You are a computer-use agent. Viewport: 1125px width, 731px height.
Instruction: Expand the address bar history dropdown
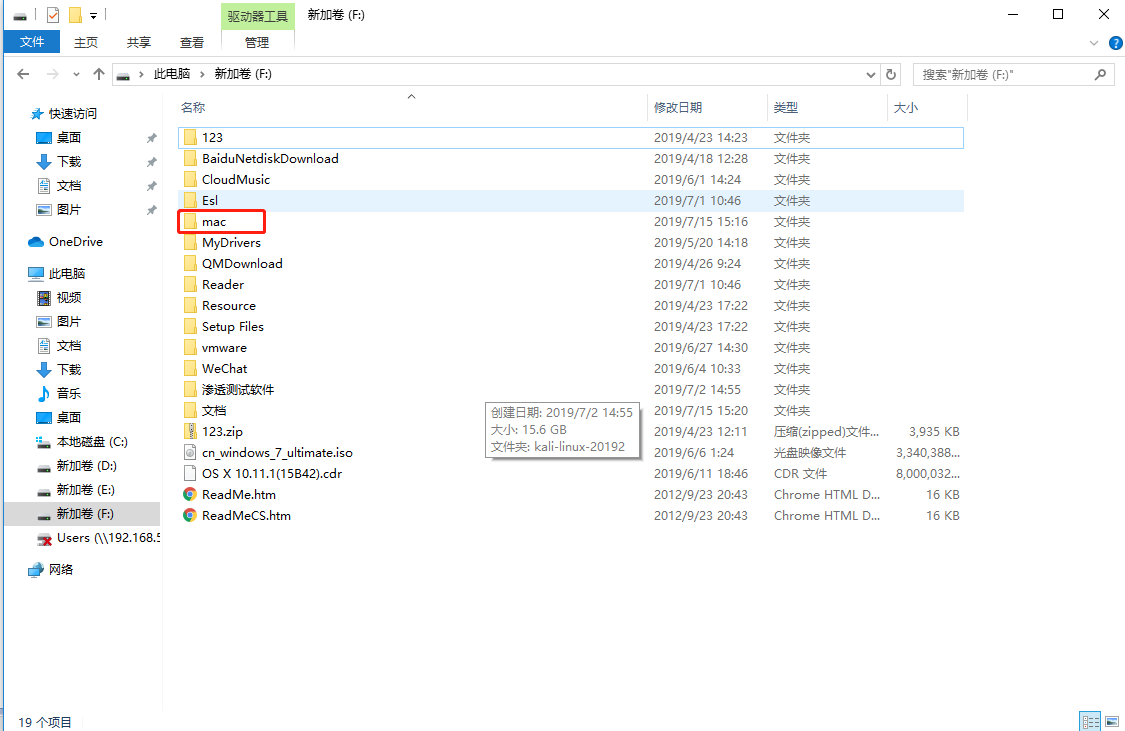870,75
